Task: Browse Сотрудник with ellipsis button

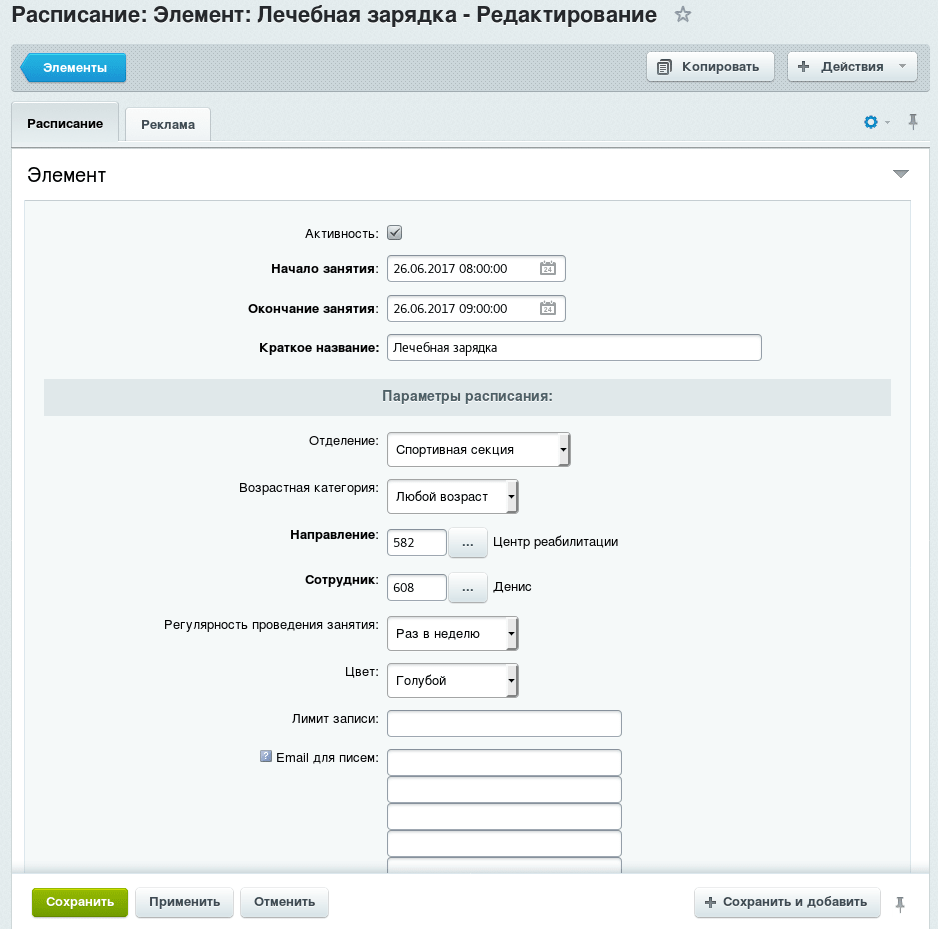Action: (x=468, y=587)
